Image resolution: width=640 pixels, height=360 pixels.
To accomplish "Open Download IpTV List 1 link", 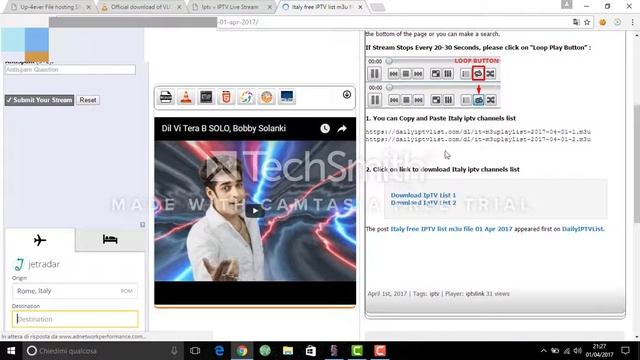I will click(423, 195).
